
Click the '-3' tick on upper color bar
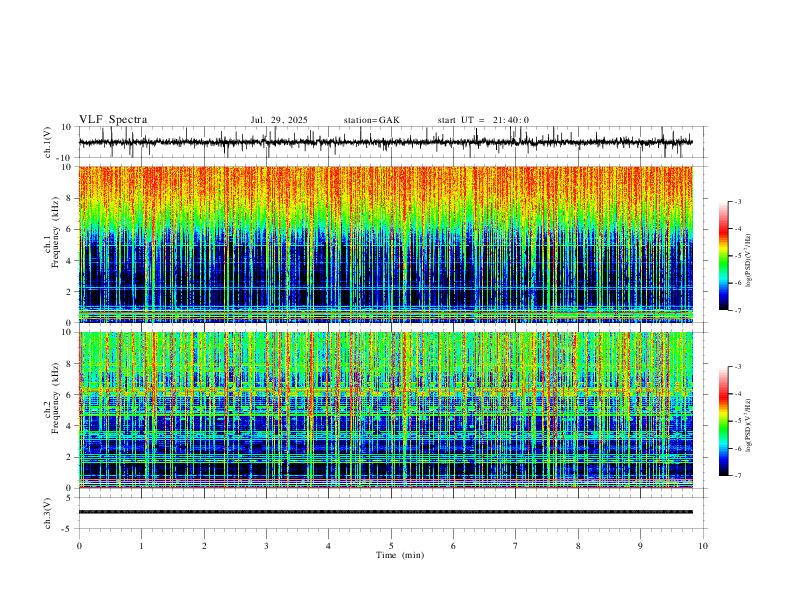[x=738, y=201]
